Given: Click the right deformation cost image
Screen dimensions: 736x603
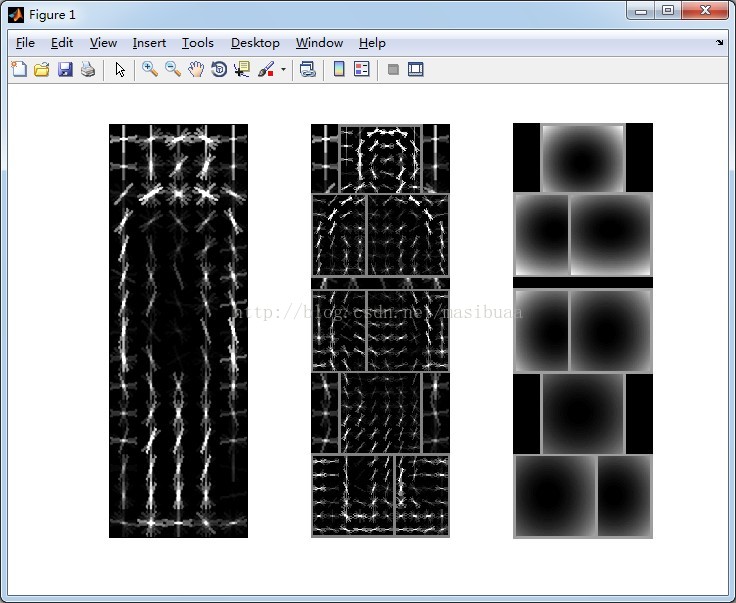Looking at the screenshot, I should (583, 331).
